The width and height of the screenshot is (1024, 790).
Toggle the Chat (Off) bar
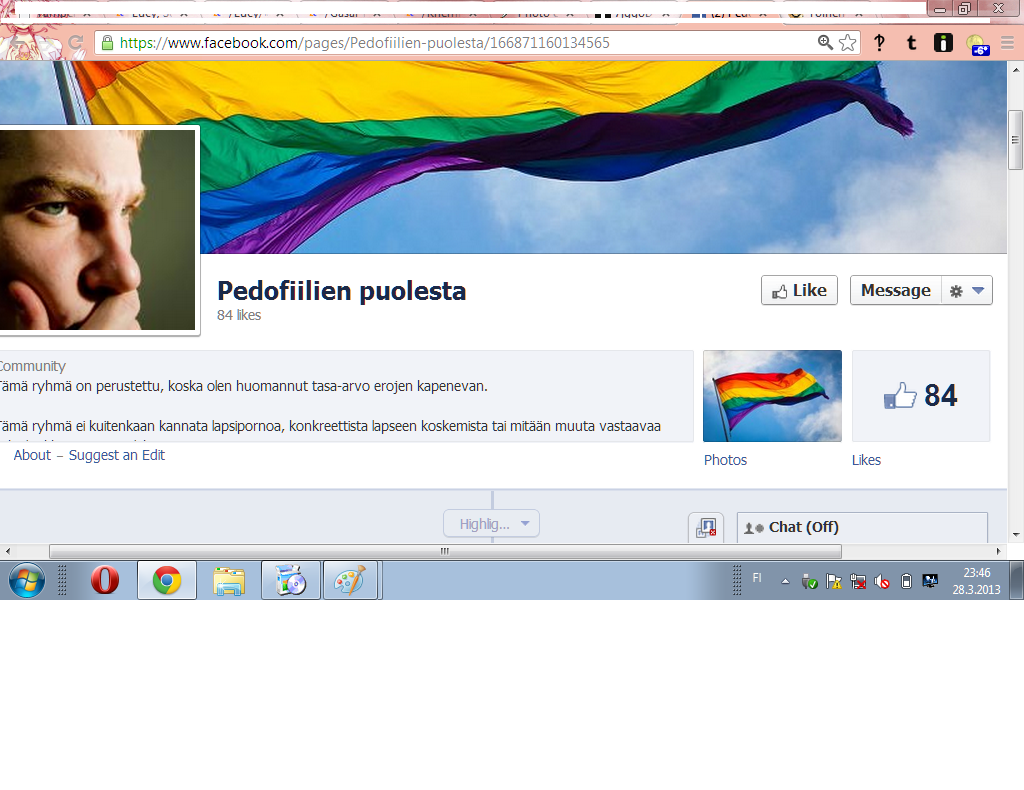pyautogui.click(x=862, y=528)
